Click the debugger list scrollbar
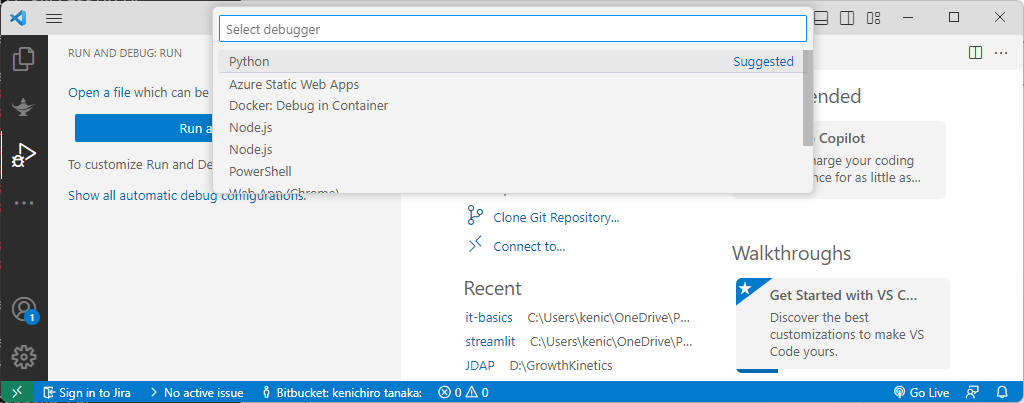1024x403 pixels. [808, 98]
